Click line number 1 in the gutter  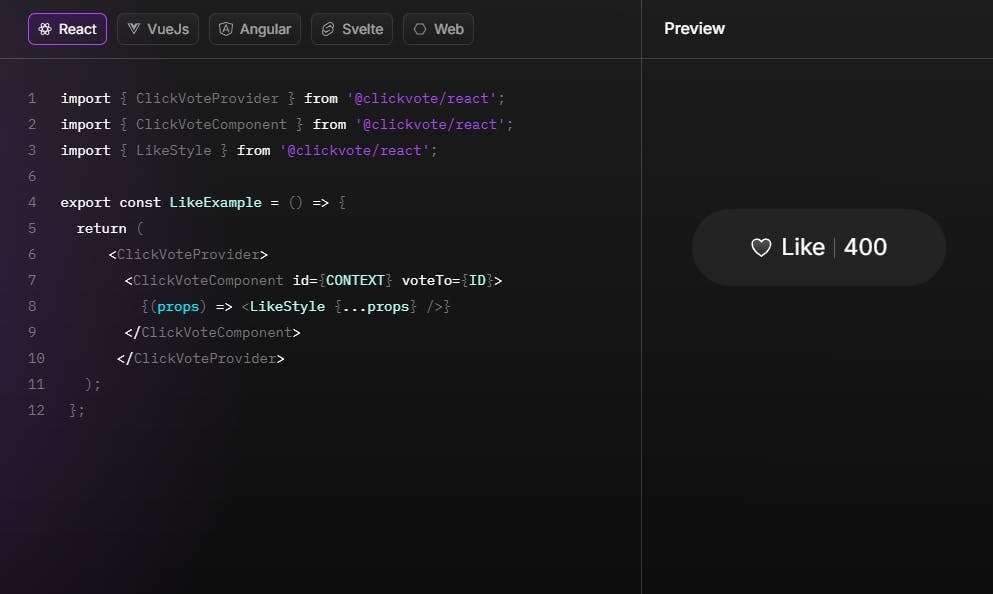pyautogui.click(x=32, y=99)
